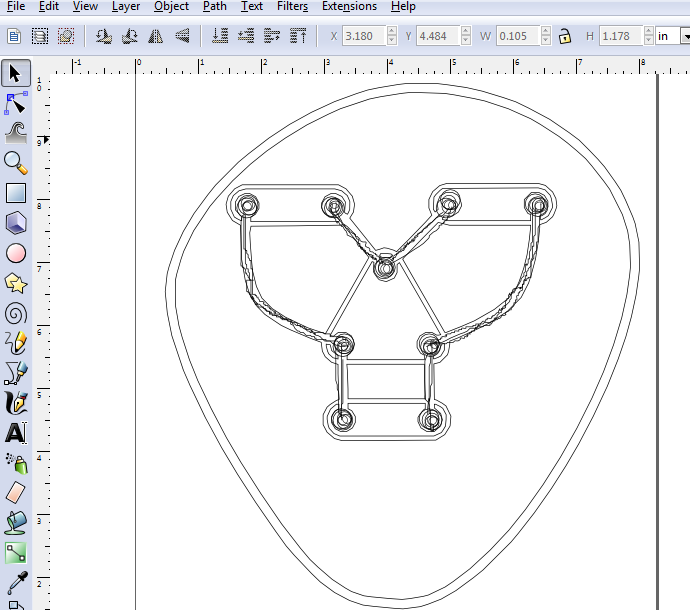The width and height of the screenshot is (690, 610).
Task: Raise selection one step
Action: (272, 36)
